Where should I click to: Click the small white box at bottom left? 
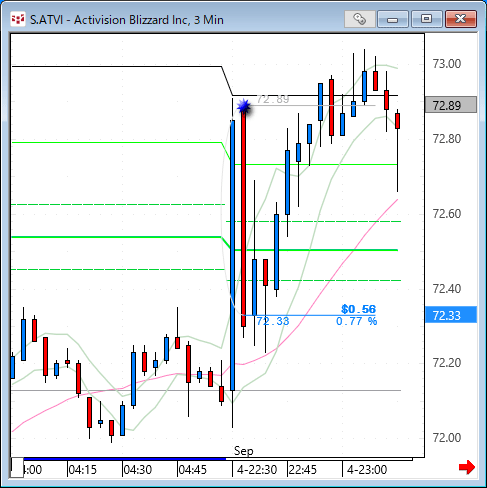pyautogui.click(x=17, y=468)
